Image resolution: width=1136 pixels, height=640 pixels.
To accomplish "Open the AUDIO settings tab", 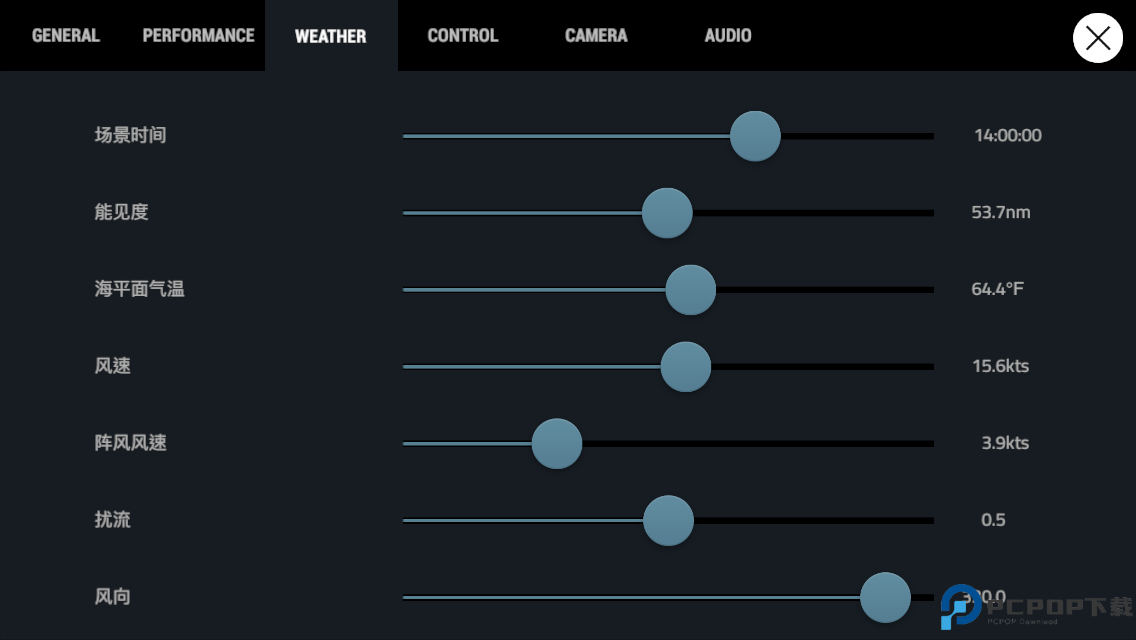I will point(728,36).
